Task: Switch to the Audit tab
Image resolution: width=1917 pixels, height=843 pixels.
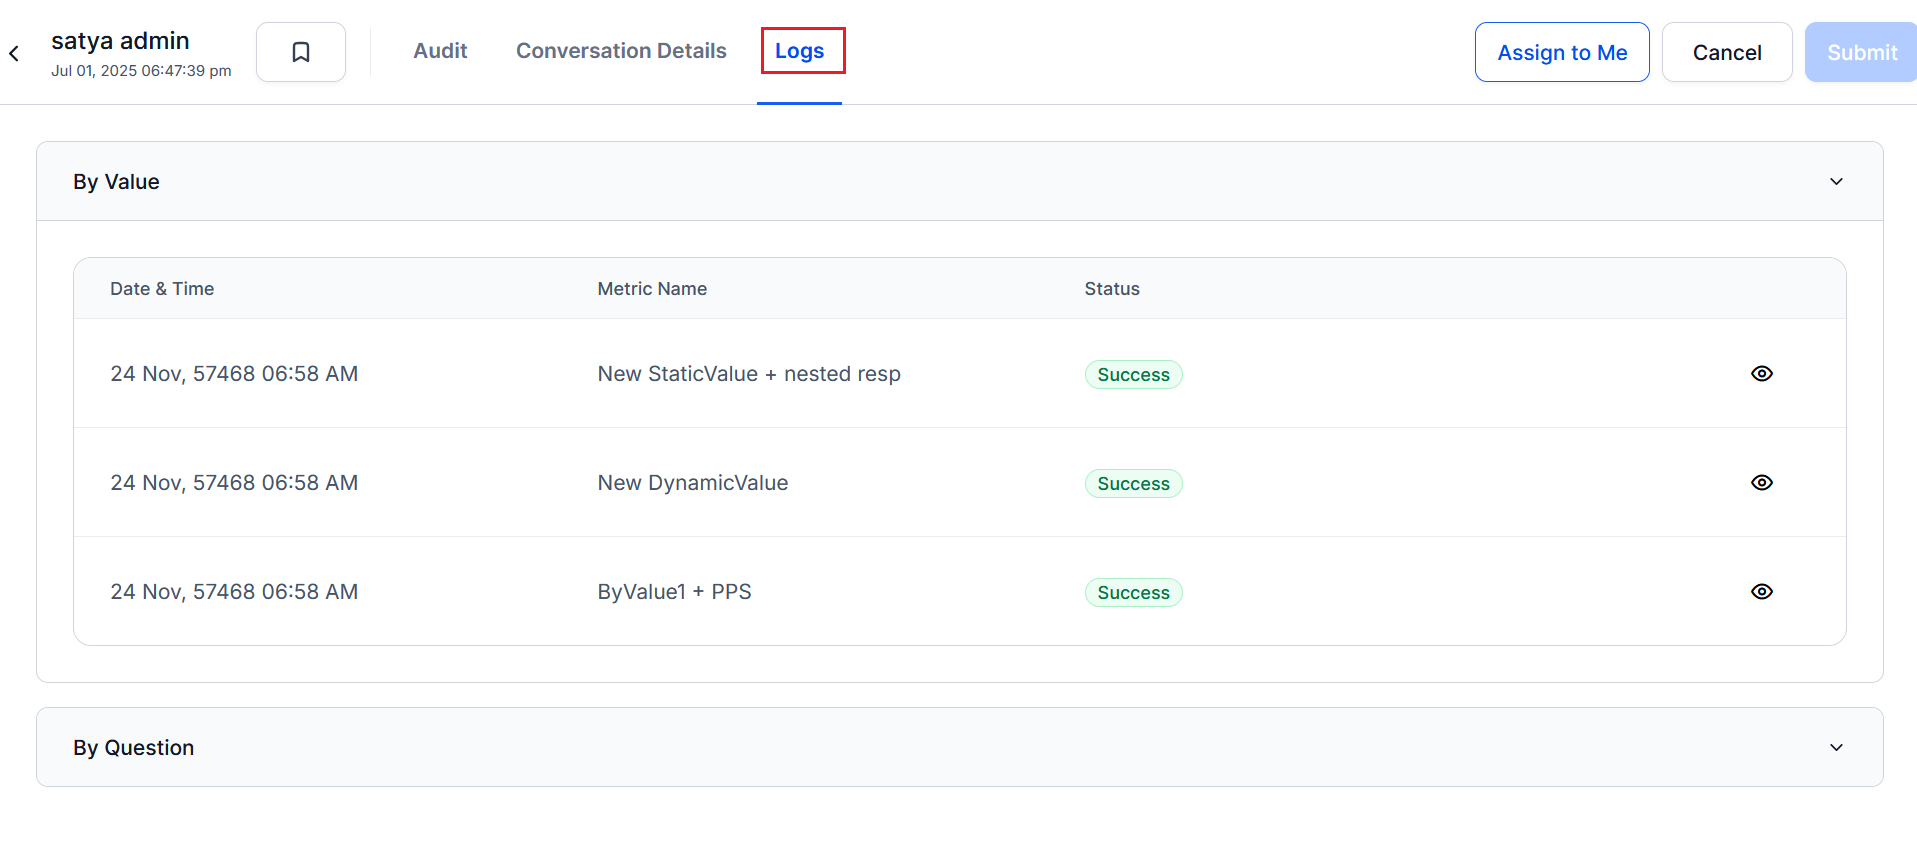Action: point(440,51)
